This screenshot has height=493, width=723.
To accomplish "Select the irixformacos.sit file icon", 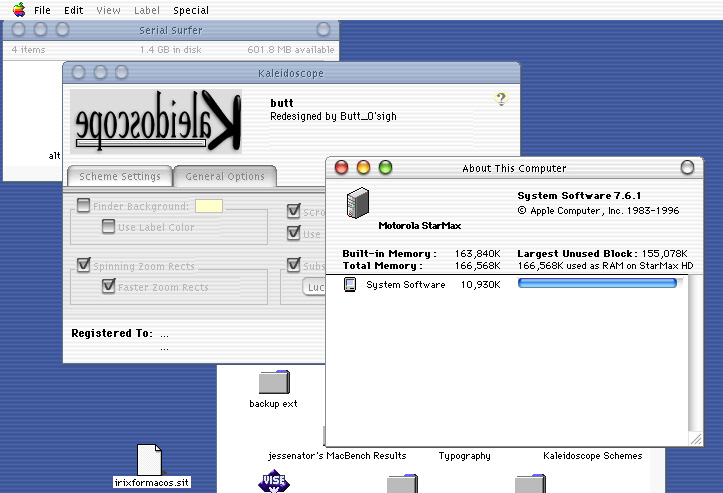I will [149, 459].
